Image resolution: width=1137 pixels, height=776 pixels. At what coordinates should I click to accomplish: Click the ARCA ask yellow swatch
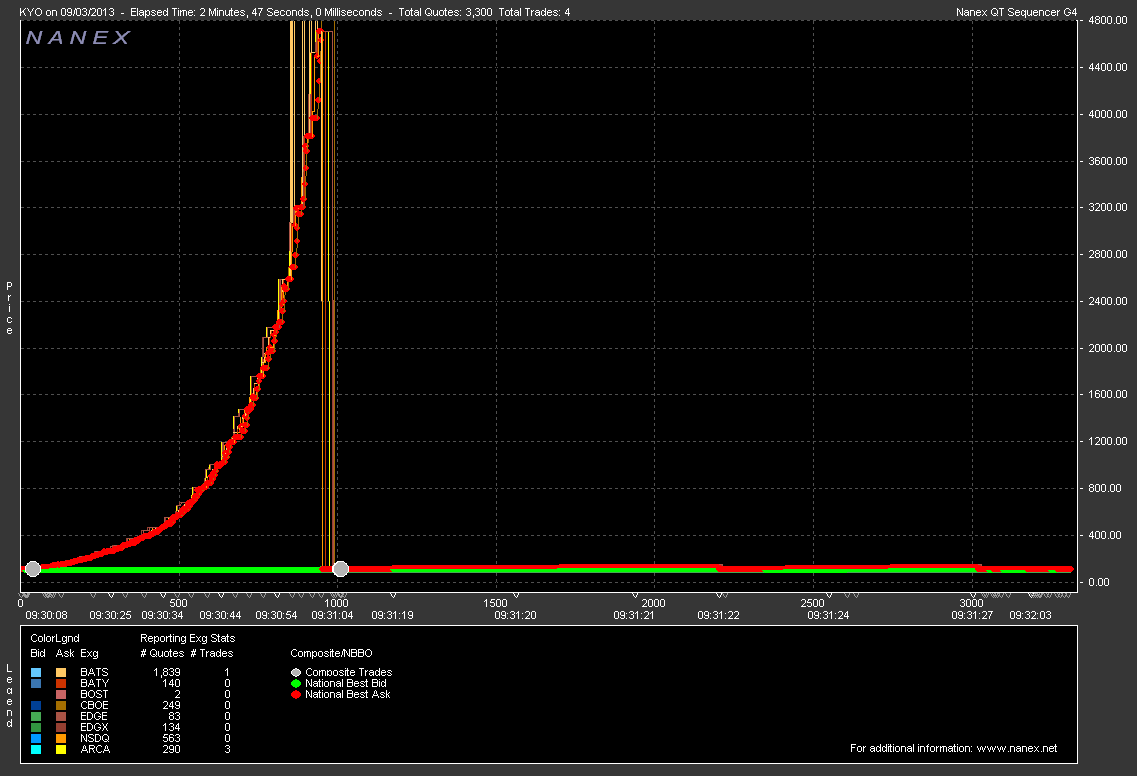click(x=62, y=749)
